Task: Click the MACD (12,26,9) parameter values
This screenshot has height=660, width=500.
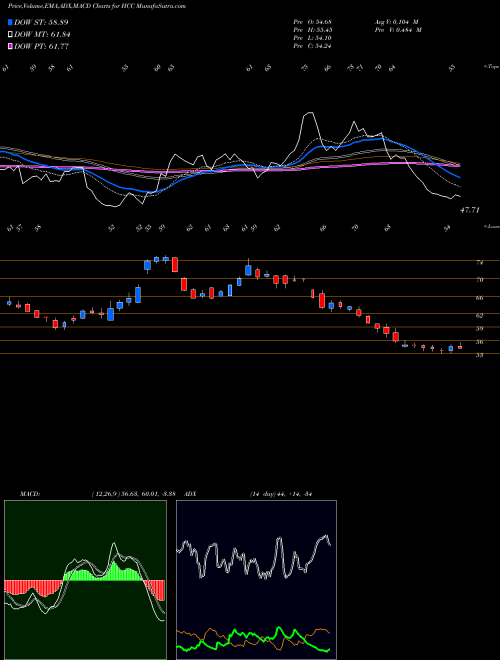Action: (136, 494)
